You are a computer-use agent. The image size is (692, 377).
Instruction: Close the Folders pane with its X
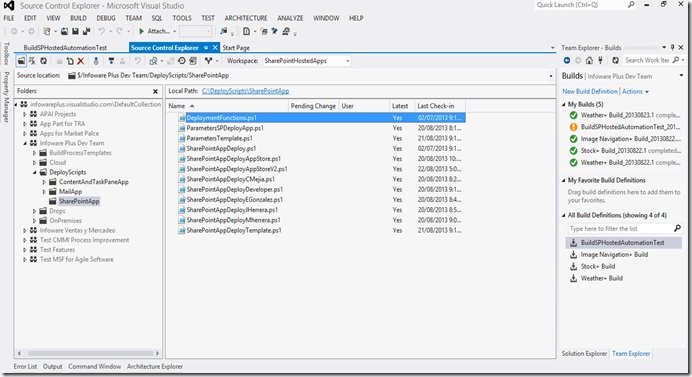155,91
